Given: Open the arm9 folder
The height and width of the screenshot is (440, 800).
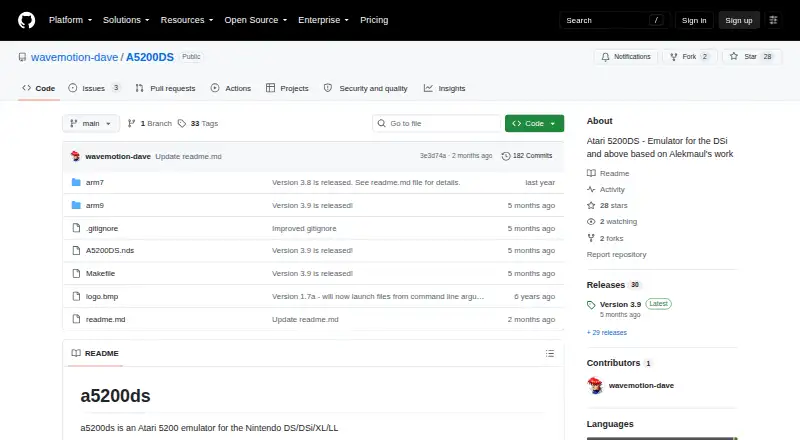Looking at the screenshot, I should coord(95,205).
